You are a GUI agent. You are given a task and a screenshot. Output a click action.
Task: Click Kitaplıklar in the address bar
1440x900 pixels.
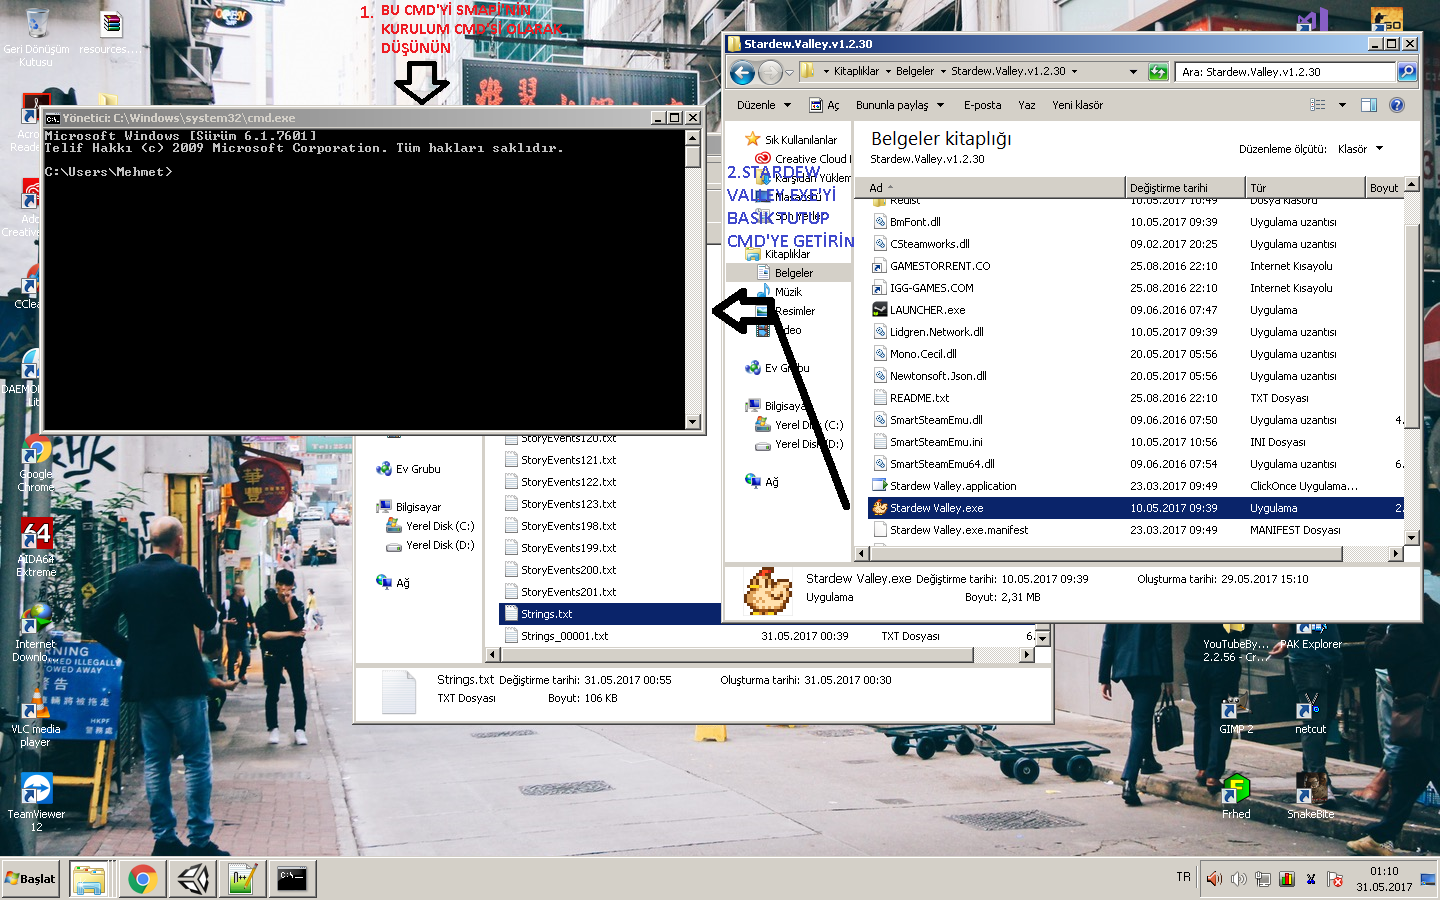856,72
